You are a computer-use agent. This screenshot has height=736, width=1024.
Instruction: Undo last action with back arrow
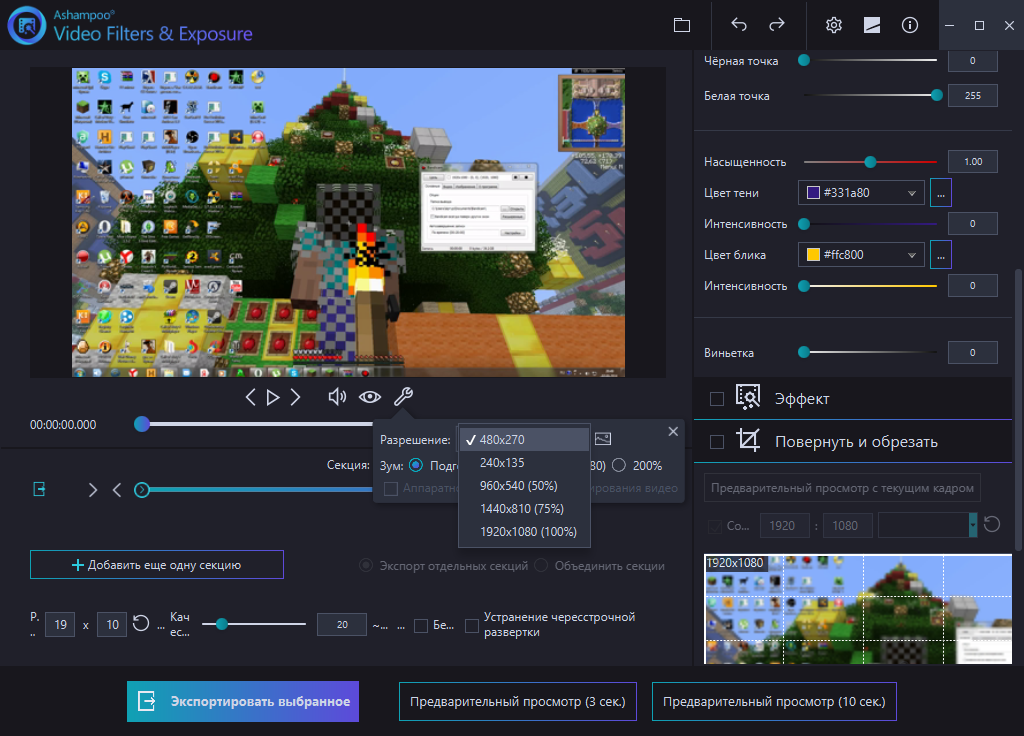tap(739, 25)
